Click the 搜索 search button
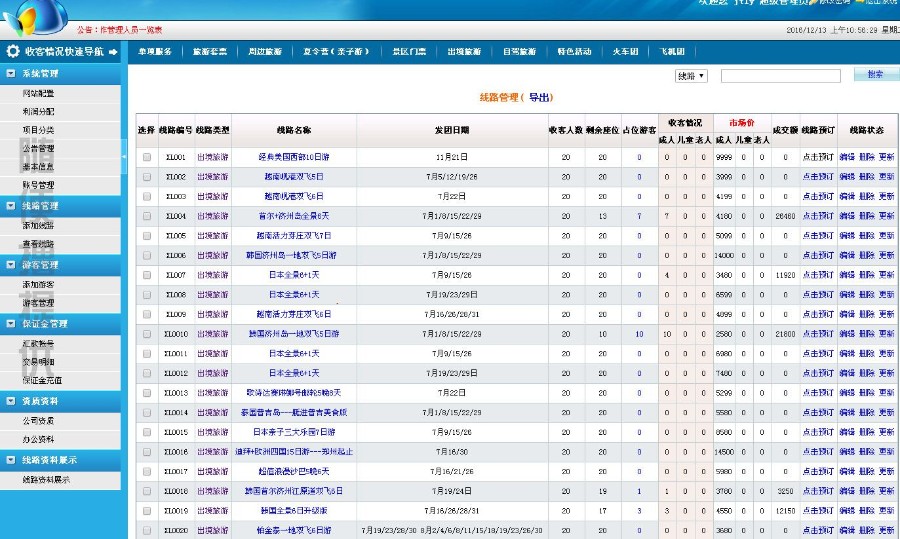Screen dimensions: 900x539 876,75
